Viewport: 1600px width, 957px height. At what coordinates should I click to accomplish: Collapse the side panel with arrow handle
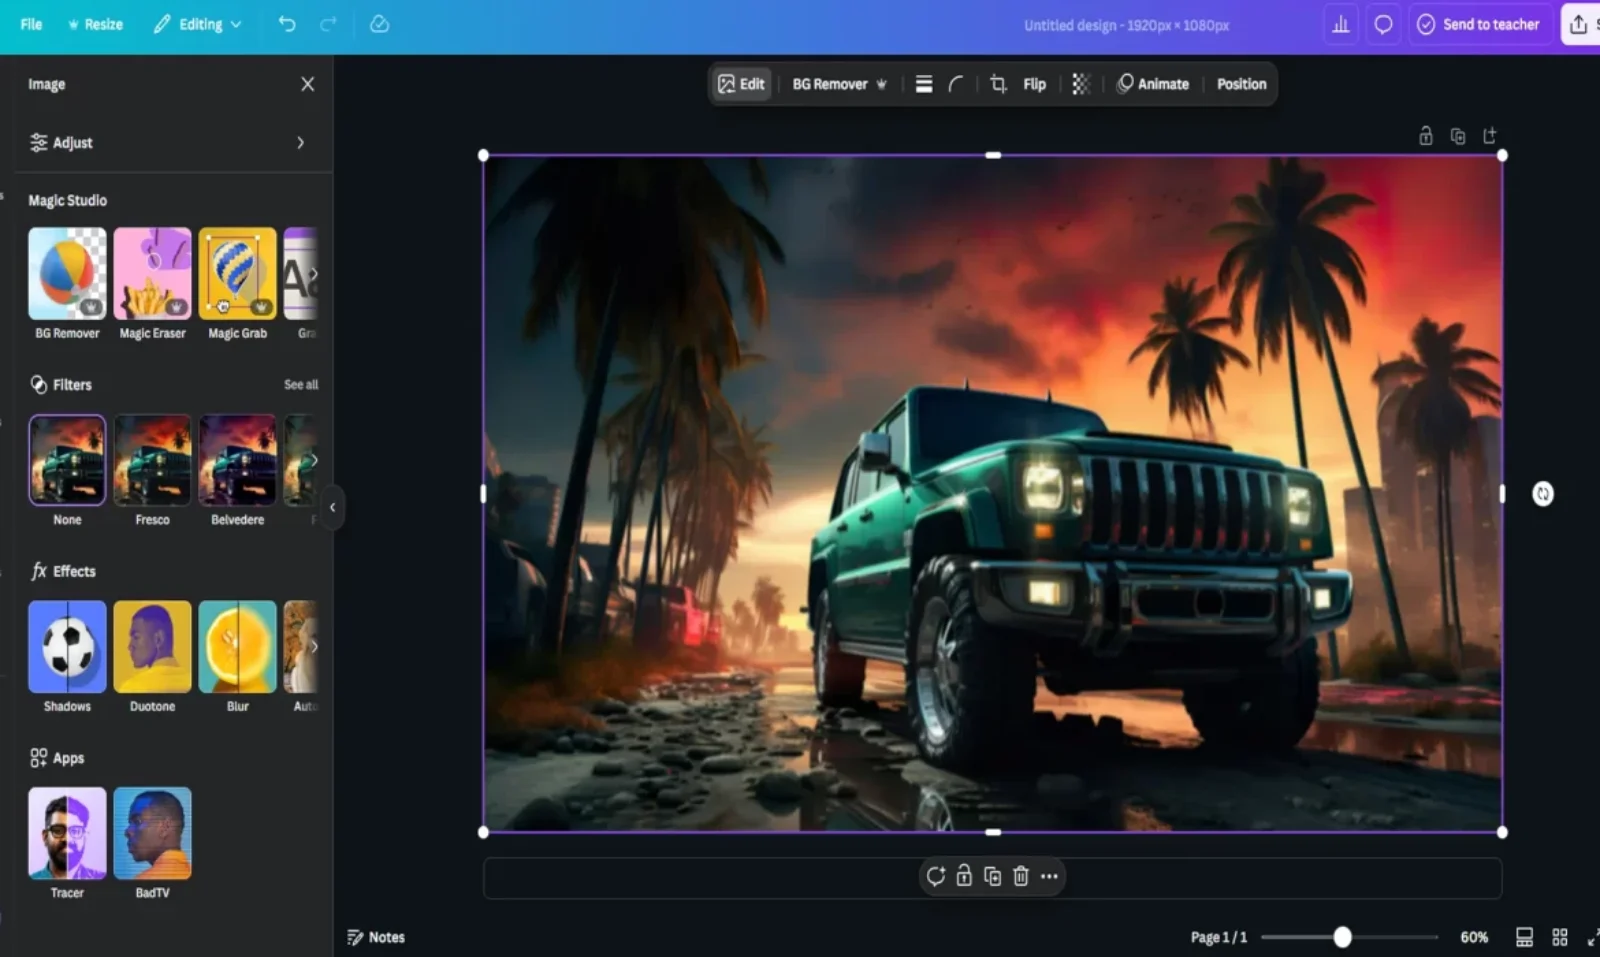[x=333, y=507]
